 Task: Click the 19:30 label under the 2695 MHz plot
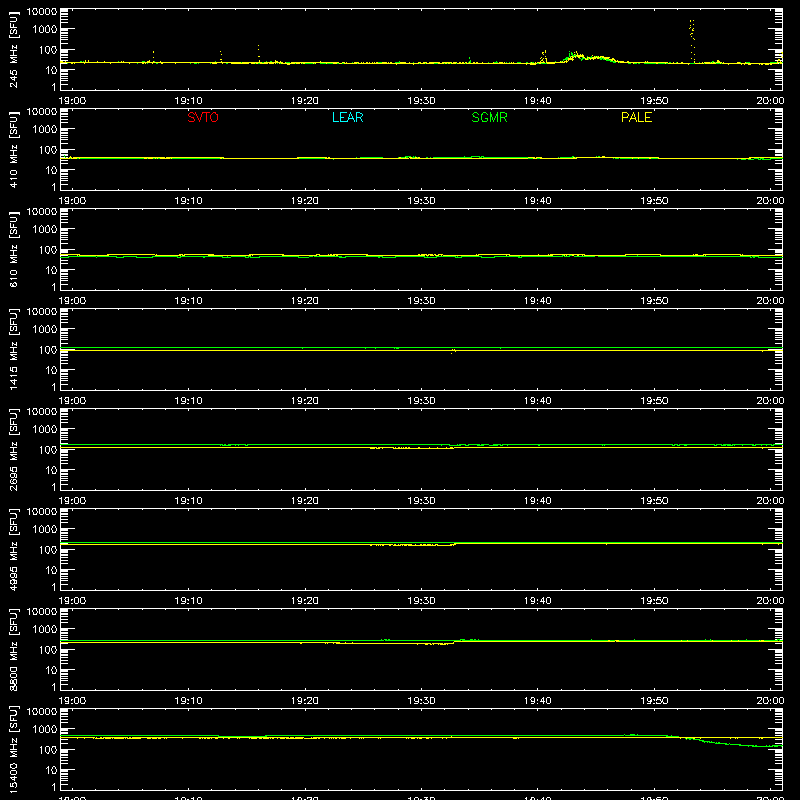421,501
